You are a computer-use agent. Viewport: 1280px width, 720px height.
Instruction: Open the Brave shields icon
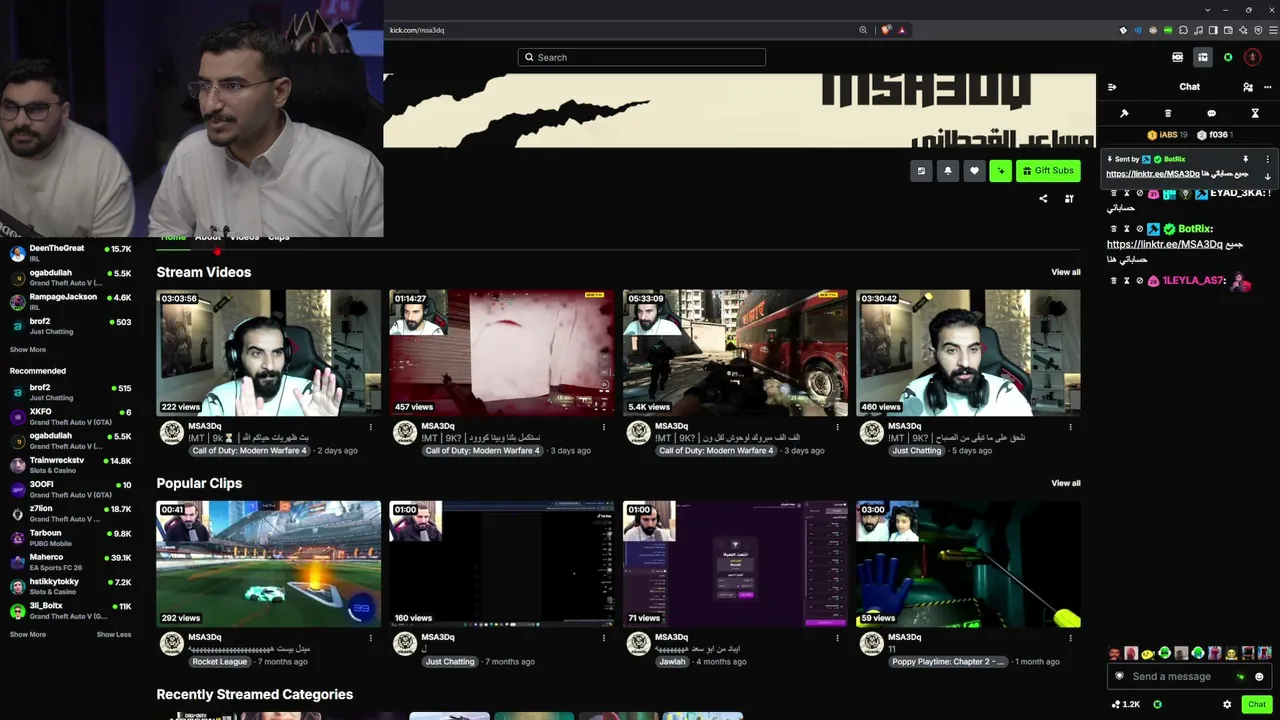(885, 30)
